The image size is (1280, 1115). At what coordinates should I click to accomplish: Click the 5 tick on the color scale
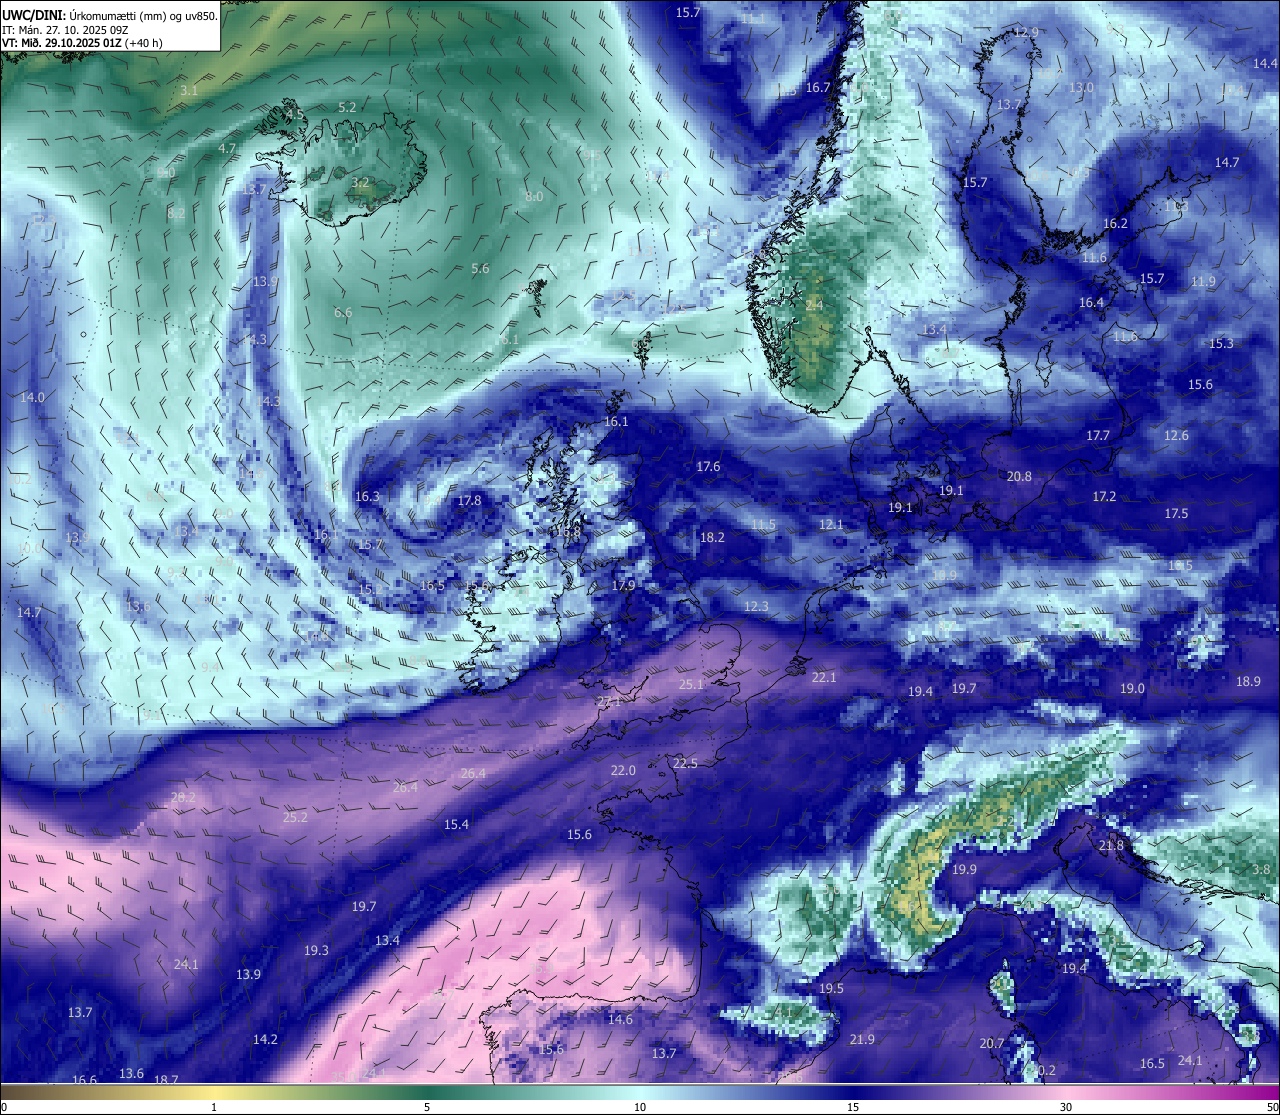(x=427, y=1107)
